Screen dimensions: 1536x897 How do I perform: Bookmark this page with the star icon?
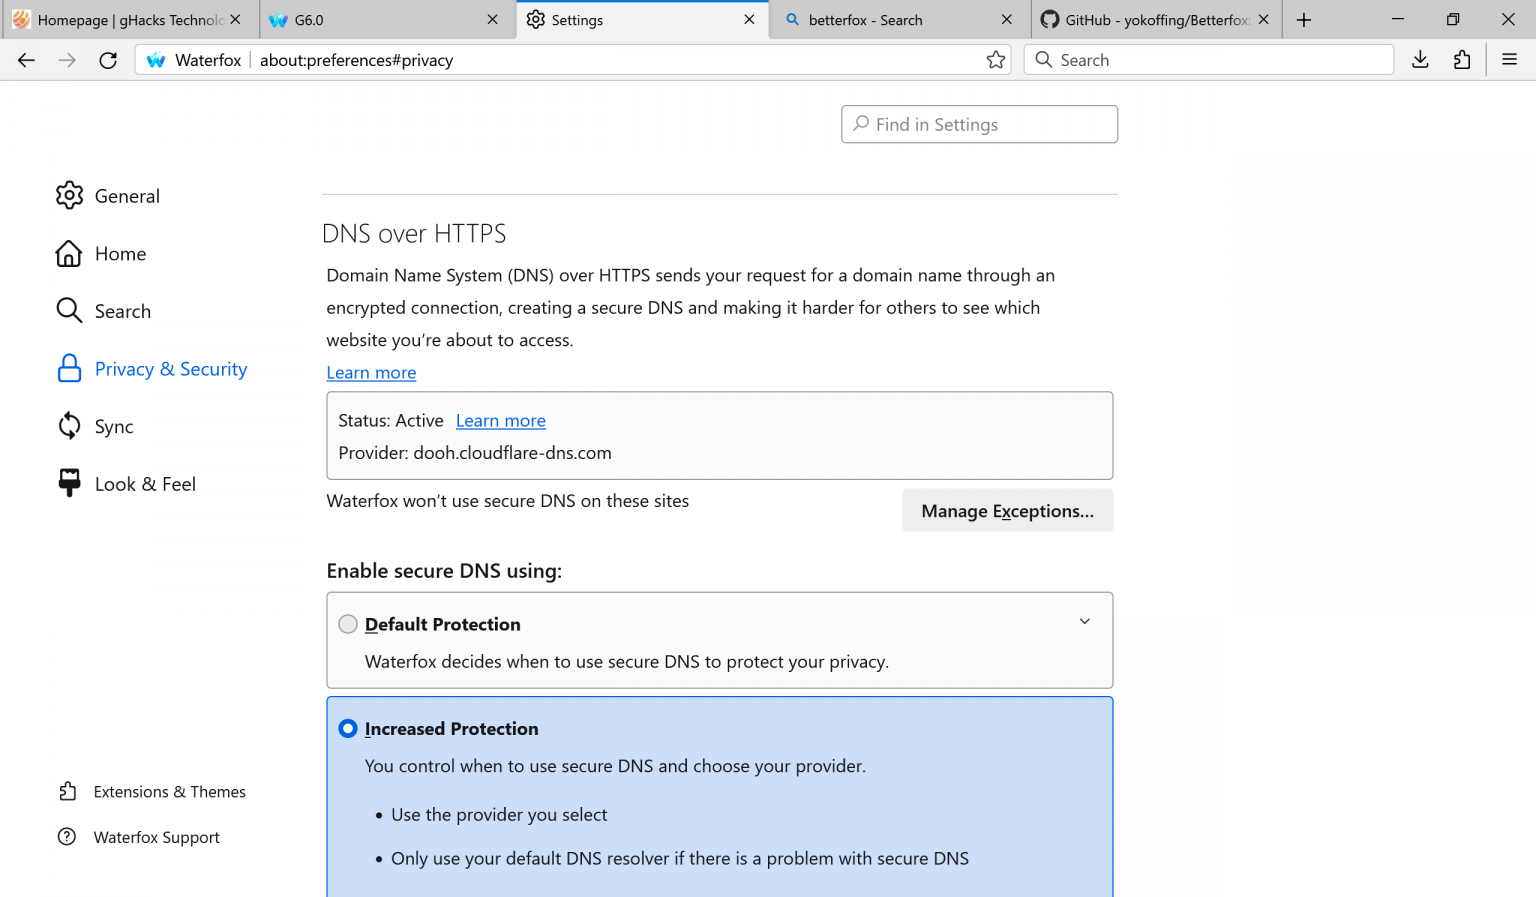click(x=995, y=60)
